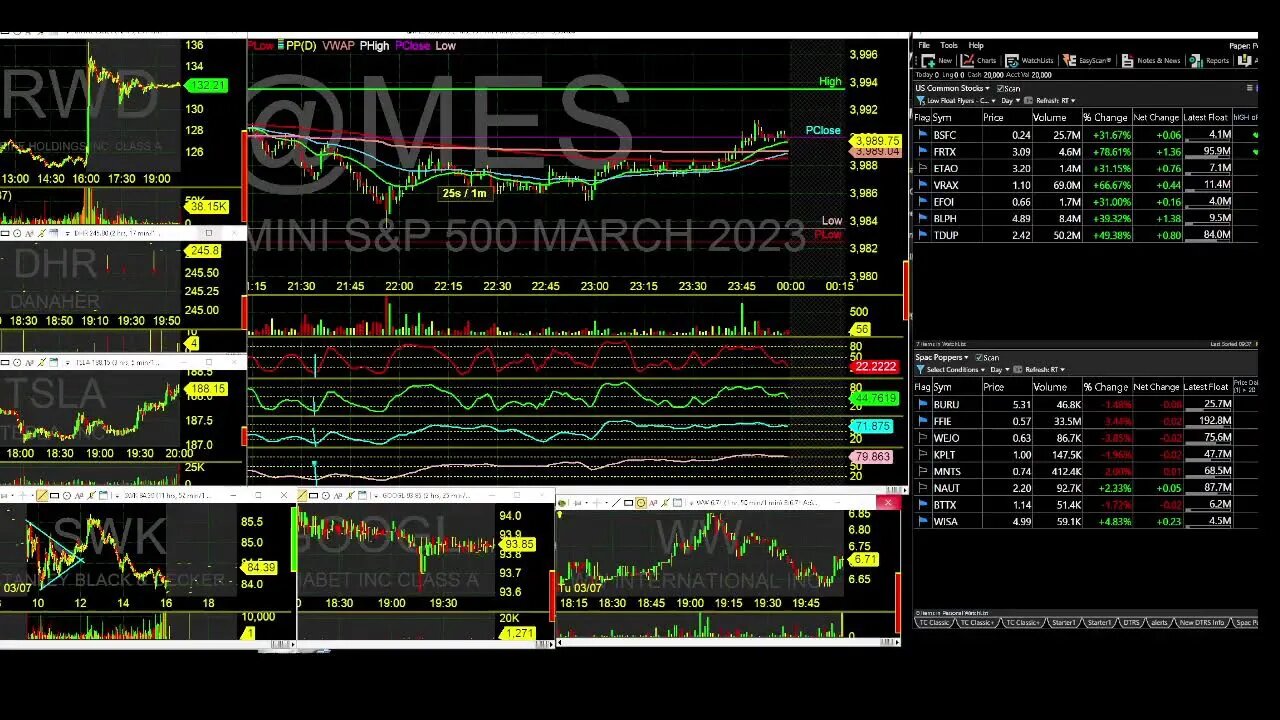Click calendar icon in TSLA chart toolbar

[53, 362]
